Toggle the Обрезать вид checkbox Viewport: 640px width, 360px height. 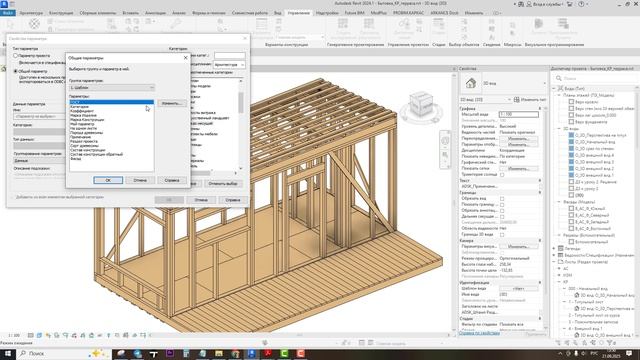[502, 199]
